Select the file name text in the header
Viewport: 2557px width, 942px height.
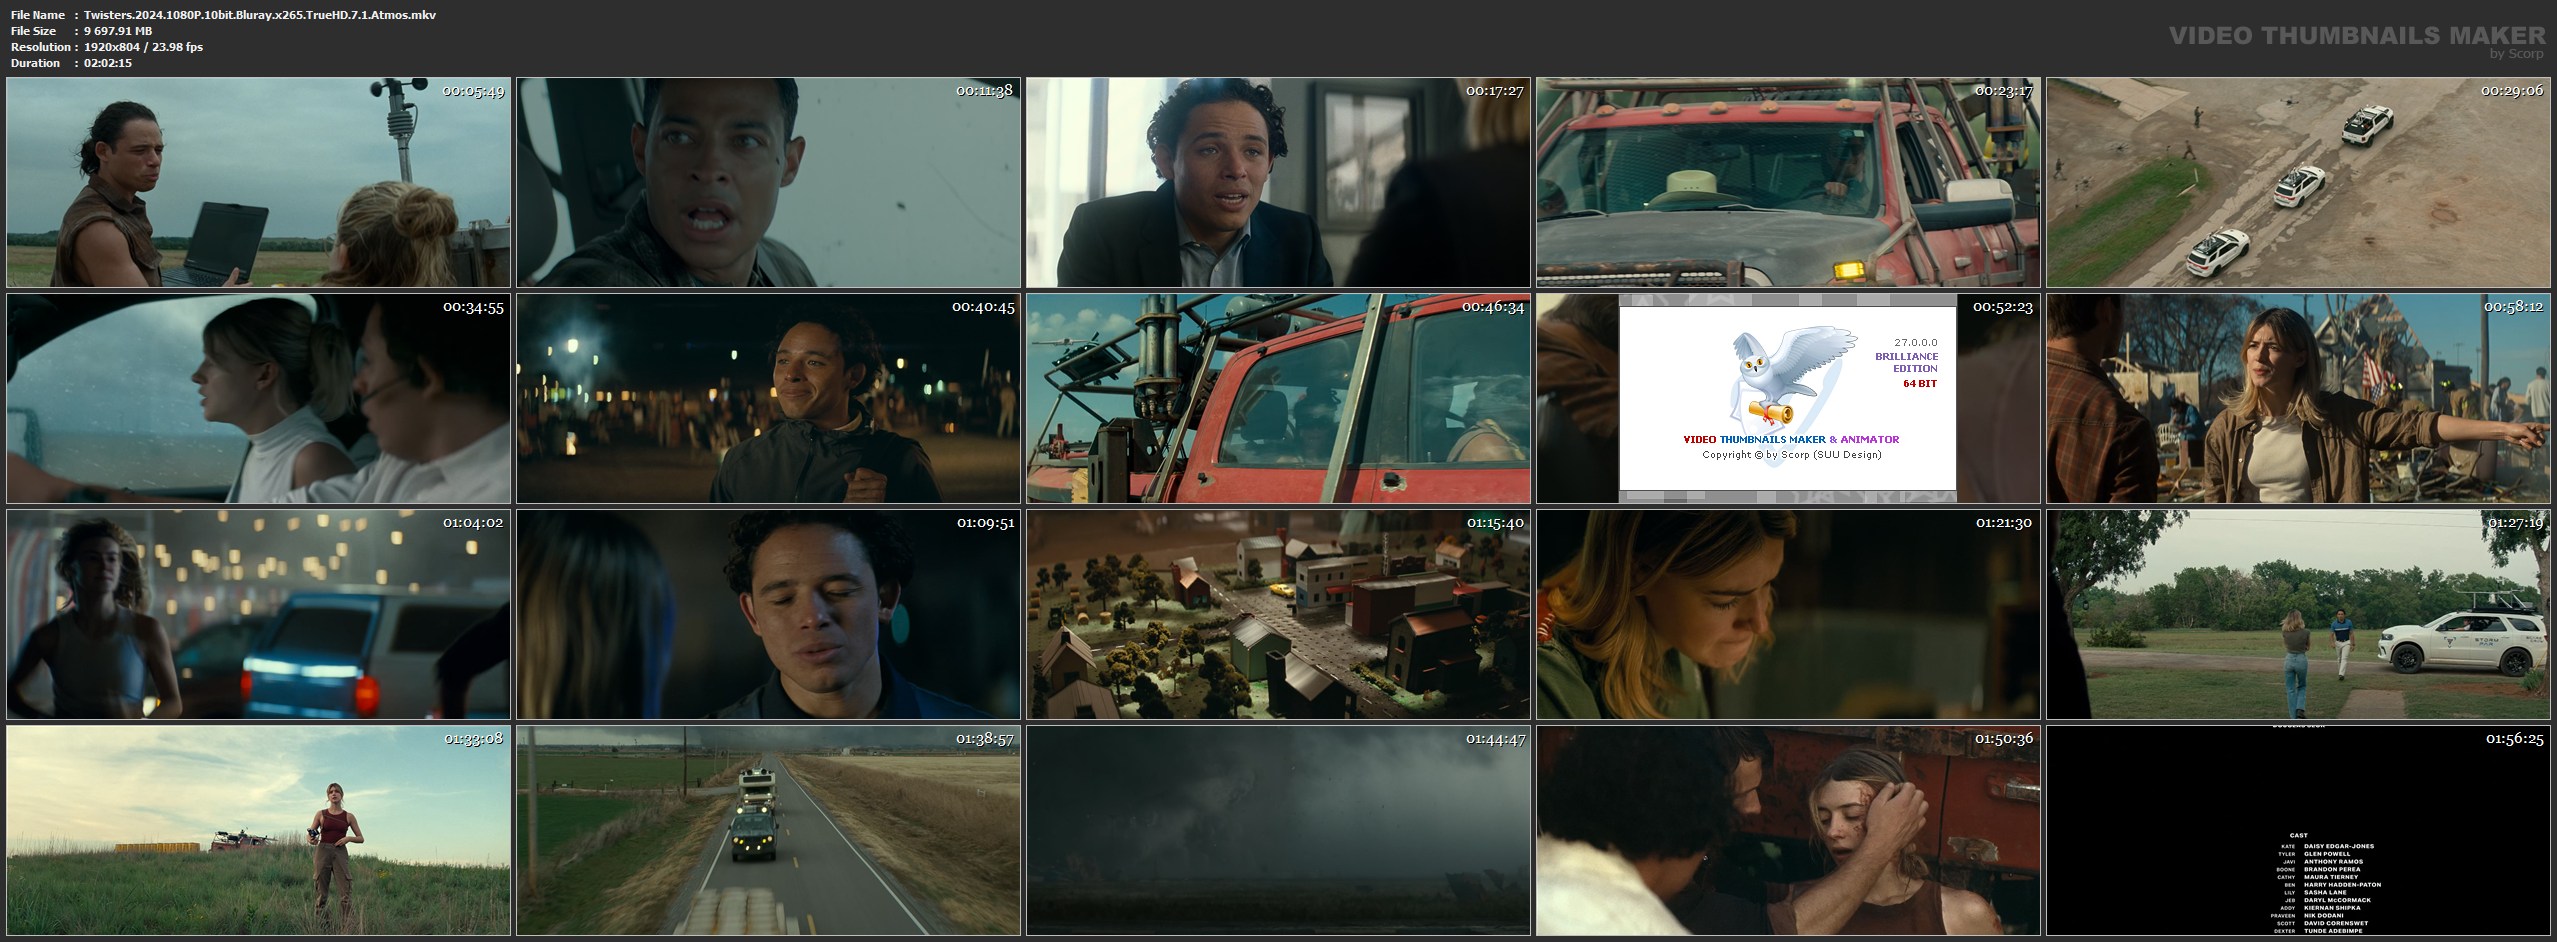[x=259, y=15]
